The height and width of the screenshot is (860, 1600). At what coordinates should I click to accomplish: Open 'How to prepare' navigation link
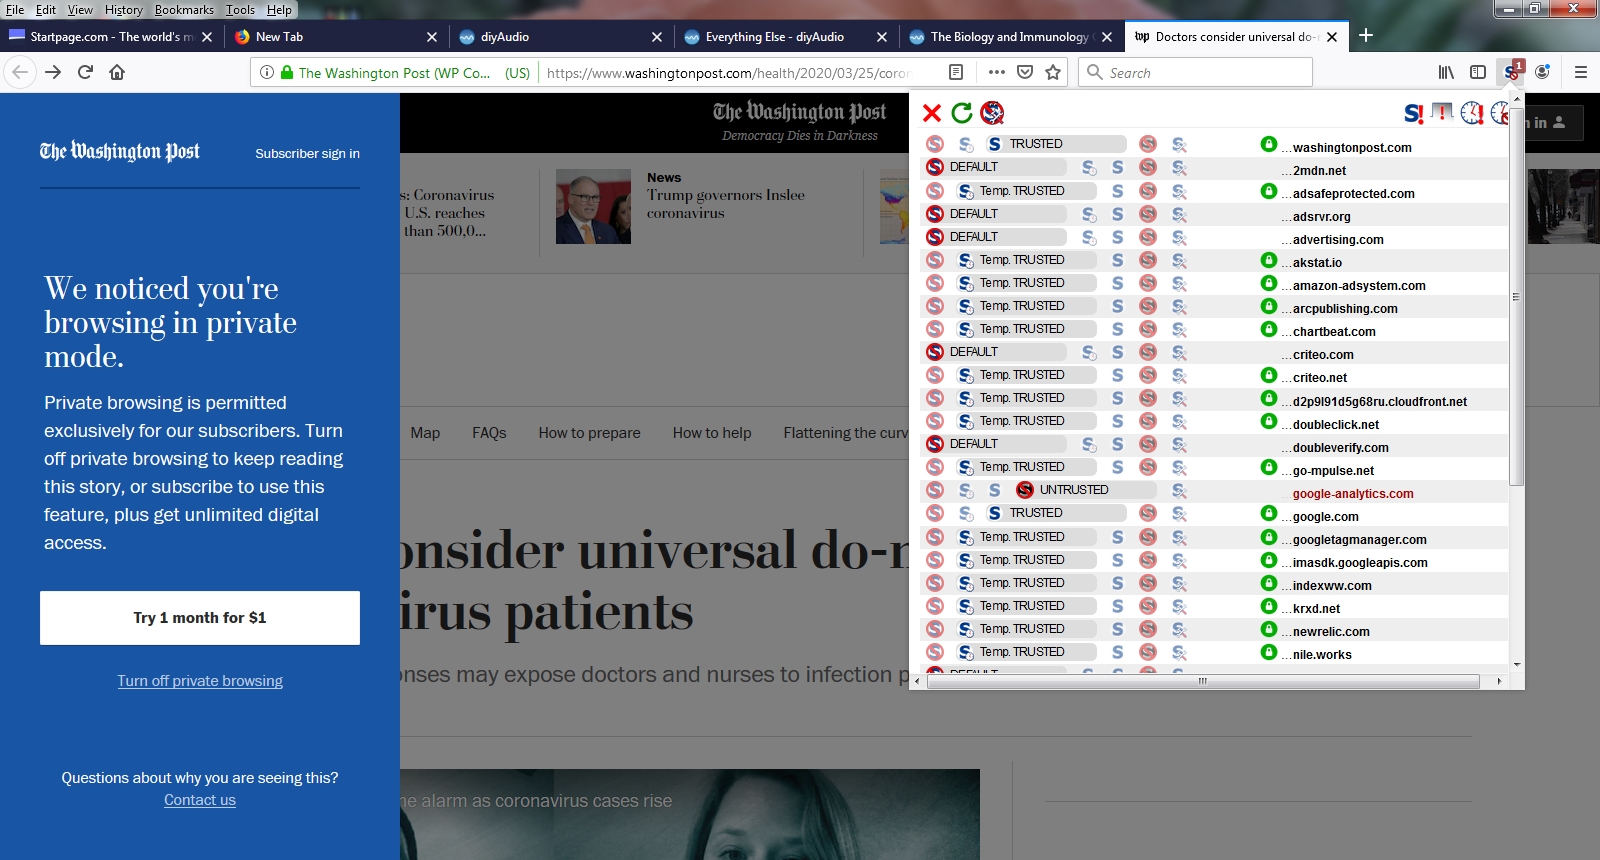[589, 433]
